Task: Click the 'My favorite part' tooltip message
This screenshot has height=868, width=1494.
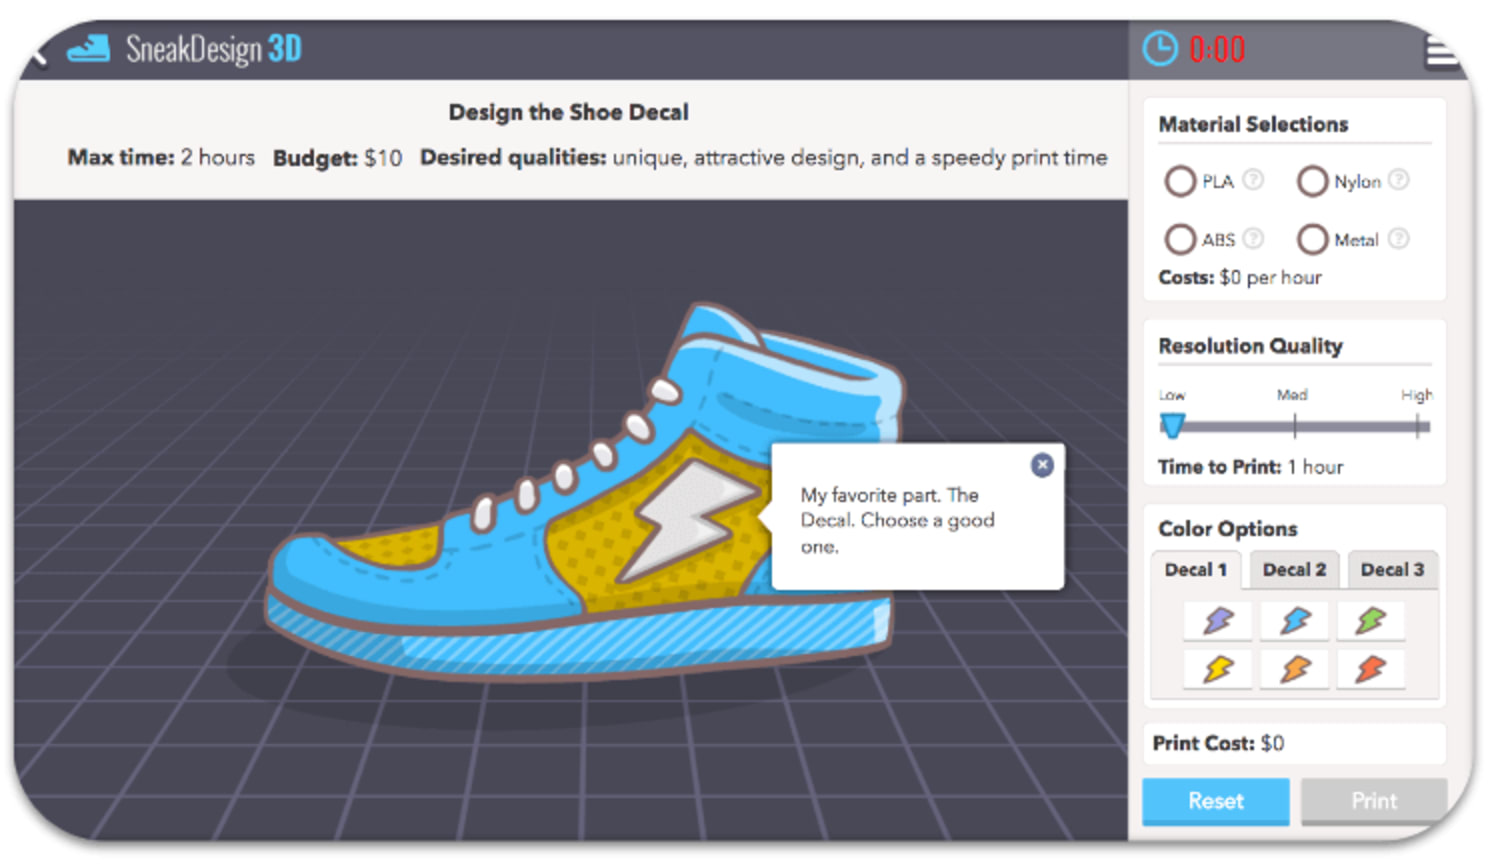Action: (x=897, y=520)
